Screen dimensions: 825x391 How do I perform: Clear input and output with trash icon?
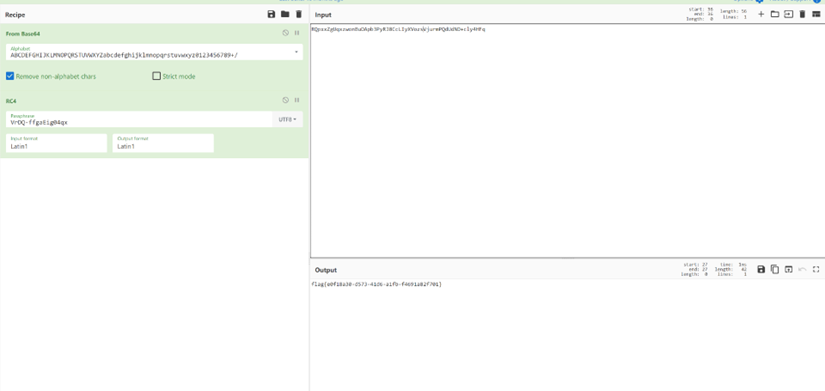(802, 14)
